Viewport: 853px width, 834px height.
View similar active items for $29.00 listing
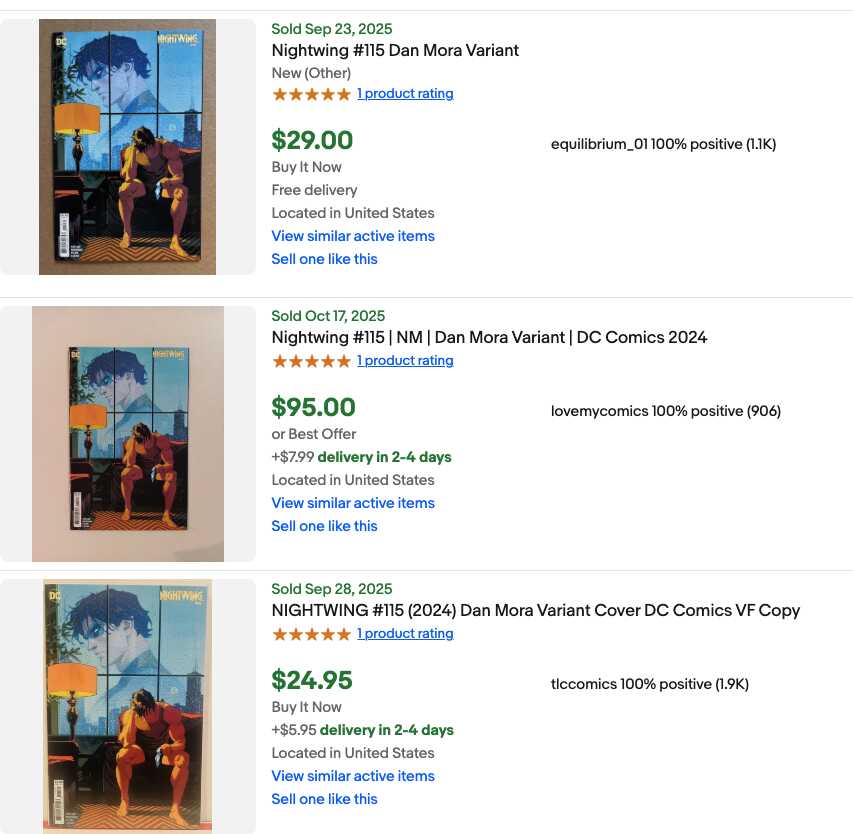coord(353,236)
